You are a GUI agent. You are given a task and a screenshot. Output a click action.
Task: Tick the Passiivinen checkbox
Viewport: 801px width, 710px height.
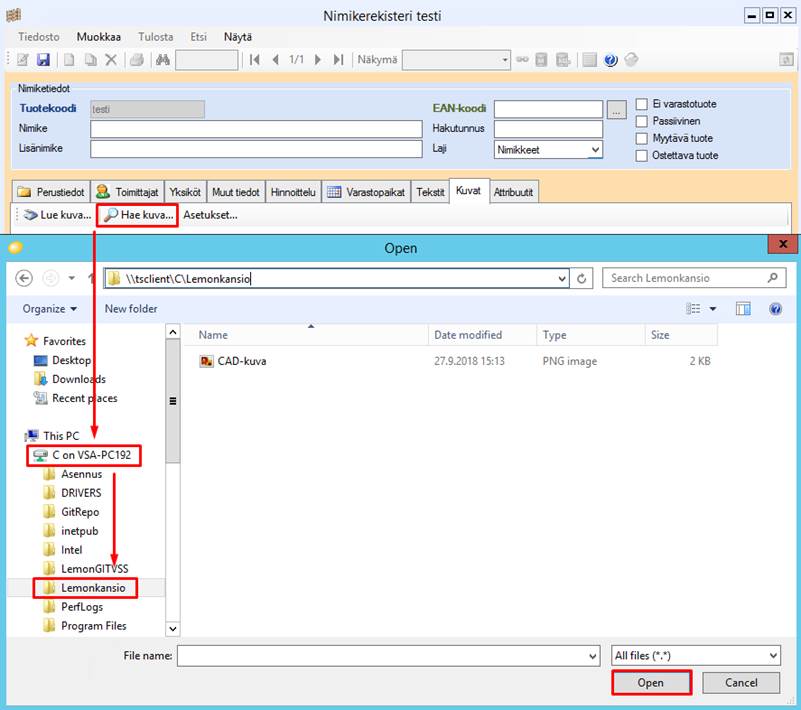[642, 122]
